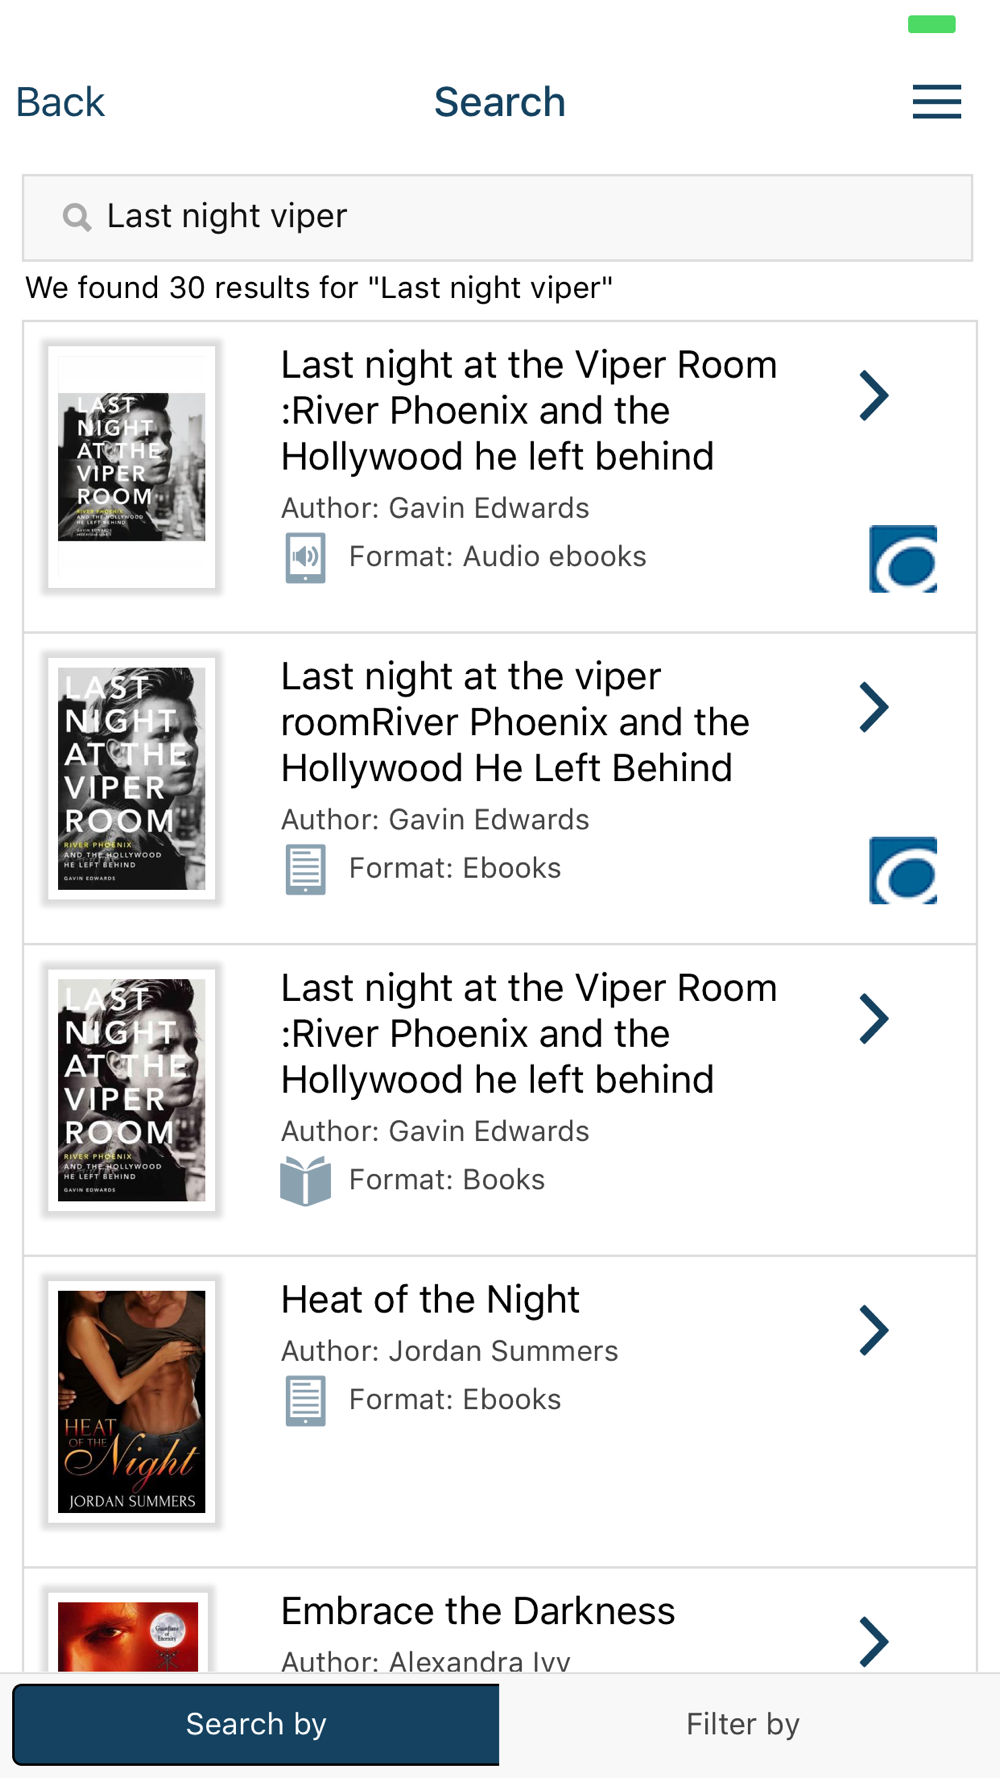
Task: Expand Embrace the Darkness details
Action: [874, 1641]
